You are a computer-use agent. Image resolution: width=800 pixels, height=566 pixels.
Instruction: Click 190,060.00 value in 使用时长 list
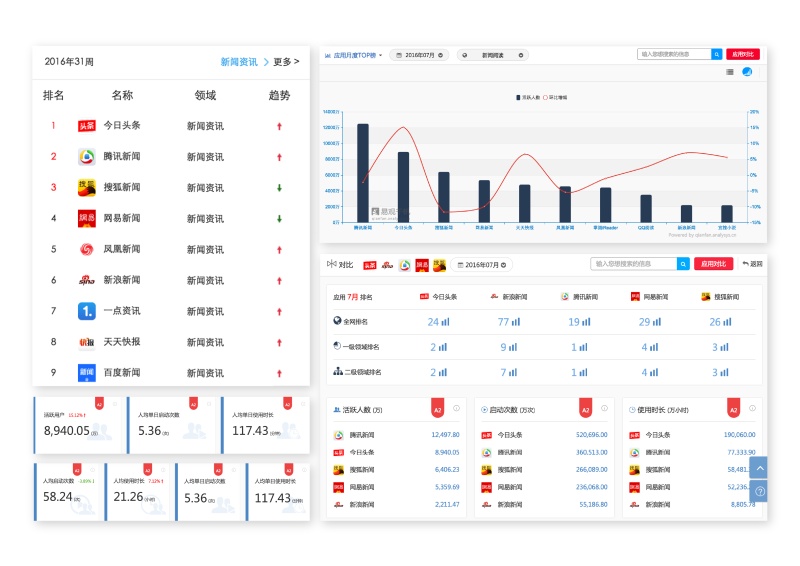739,435
